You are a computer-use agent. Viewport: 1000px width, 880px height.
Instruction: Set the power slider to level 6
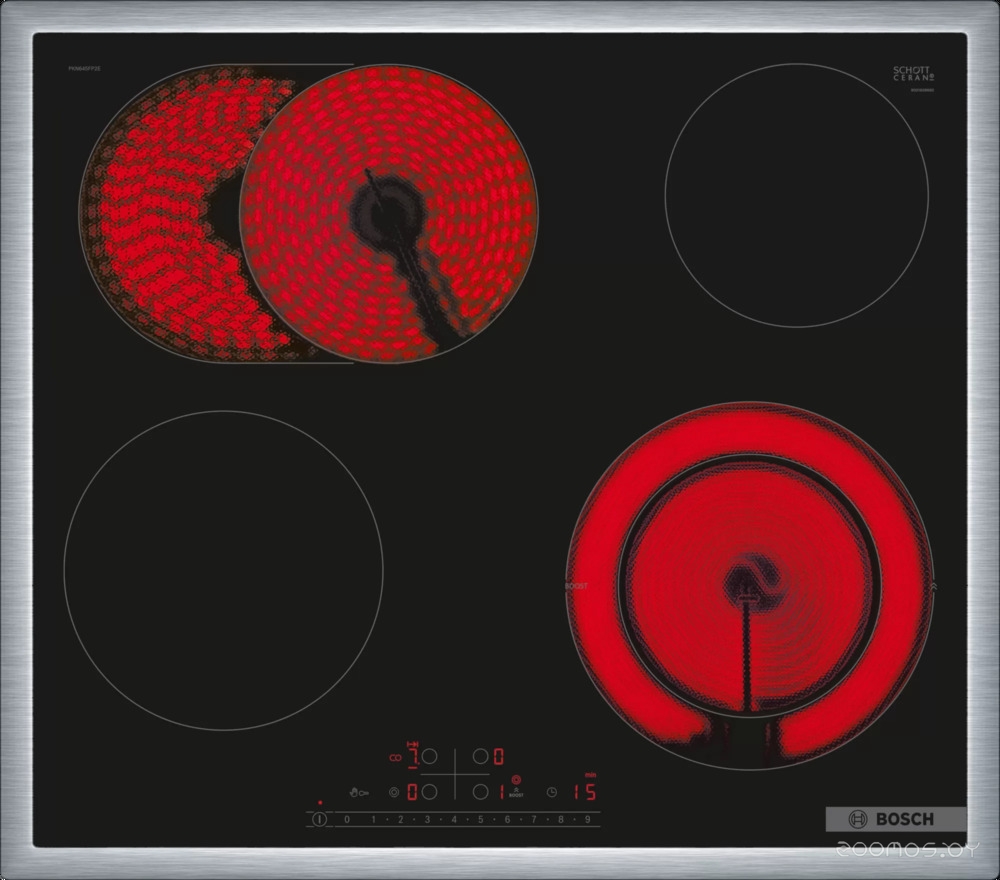(508, 819)
